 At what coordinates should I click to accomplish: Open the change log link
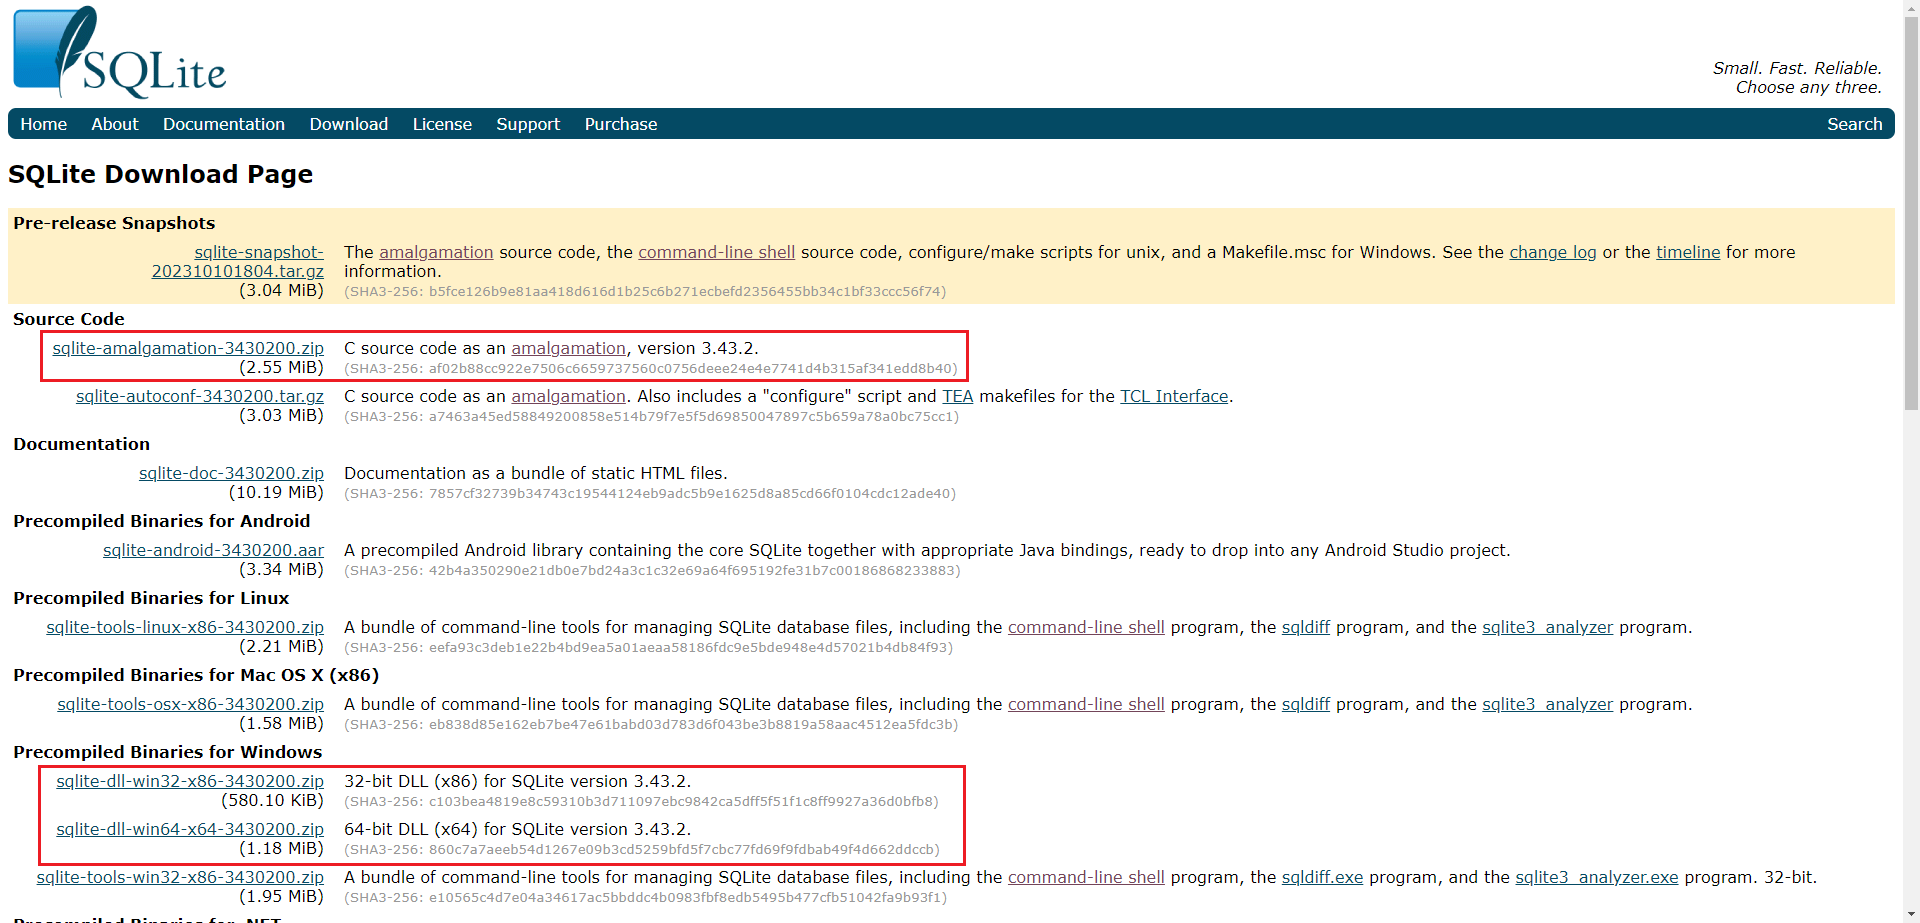[x=1553, y=252]
